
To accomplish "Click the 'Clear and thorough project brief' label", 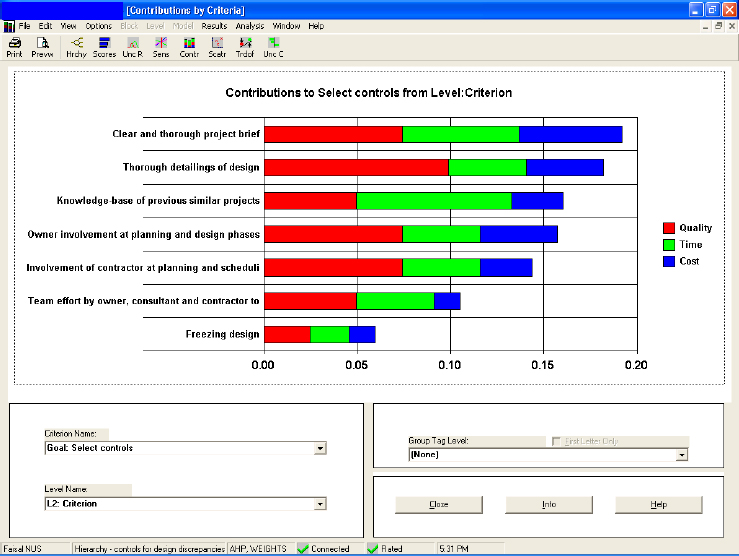I will (x=186, y=134).
